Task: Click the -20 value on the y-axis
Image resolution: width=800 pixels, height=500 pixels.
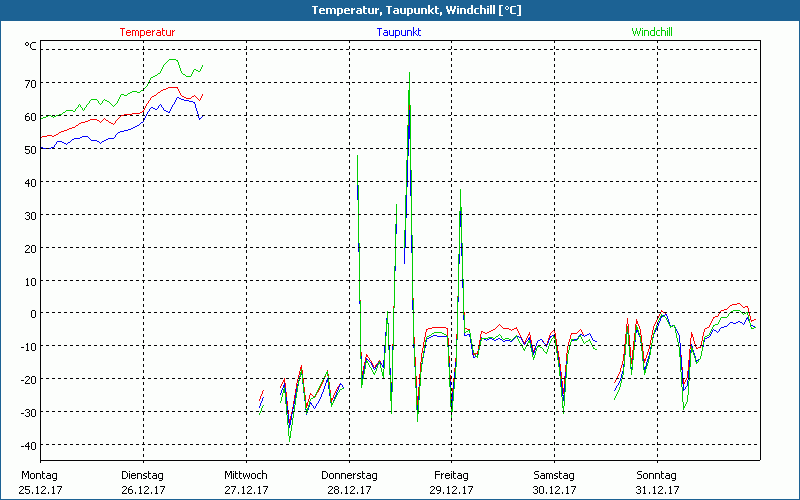Action: (29, 380)
